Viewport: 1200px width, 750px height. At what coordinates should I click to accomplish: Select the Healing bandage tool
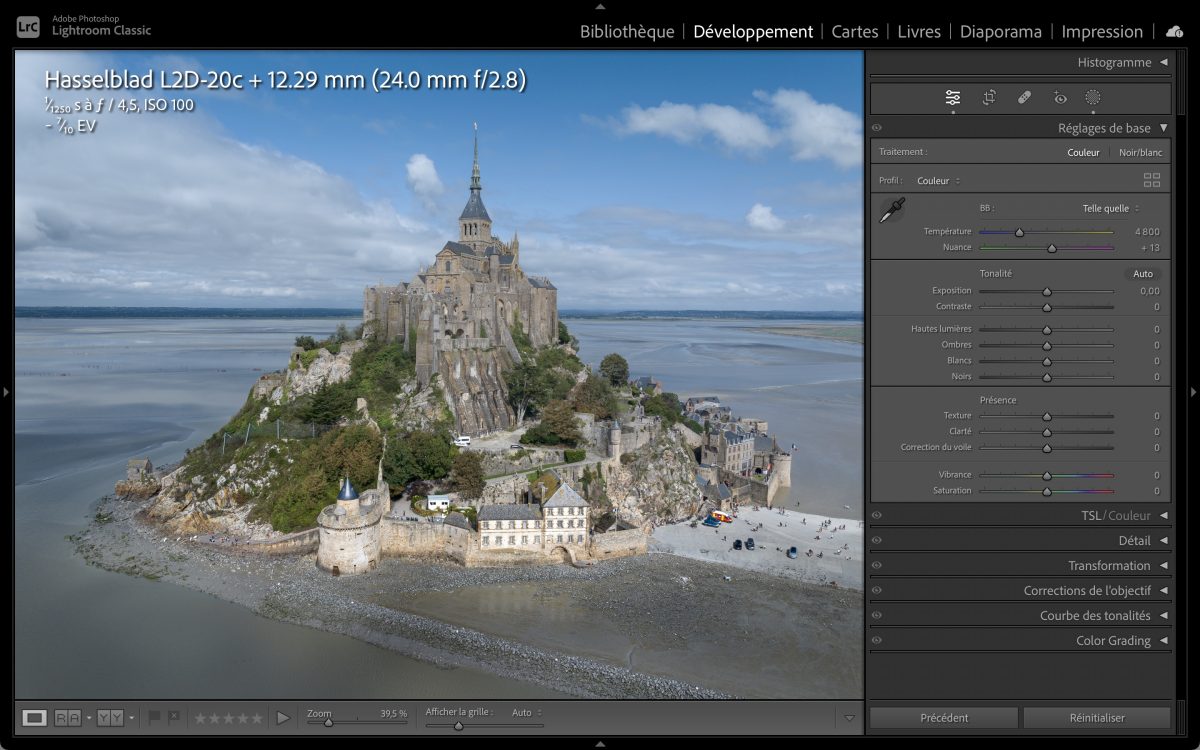tap(1024, 97)
